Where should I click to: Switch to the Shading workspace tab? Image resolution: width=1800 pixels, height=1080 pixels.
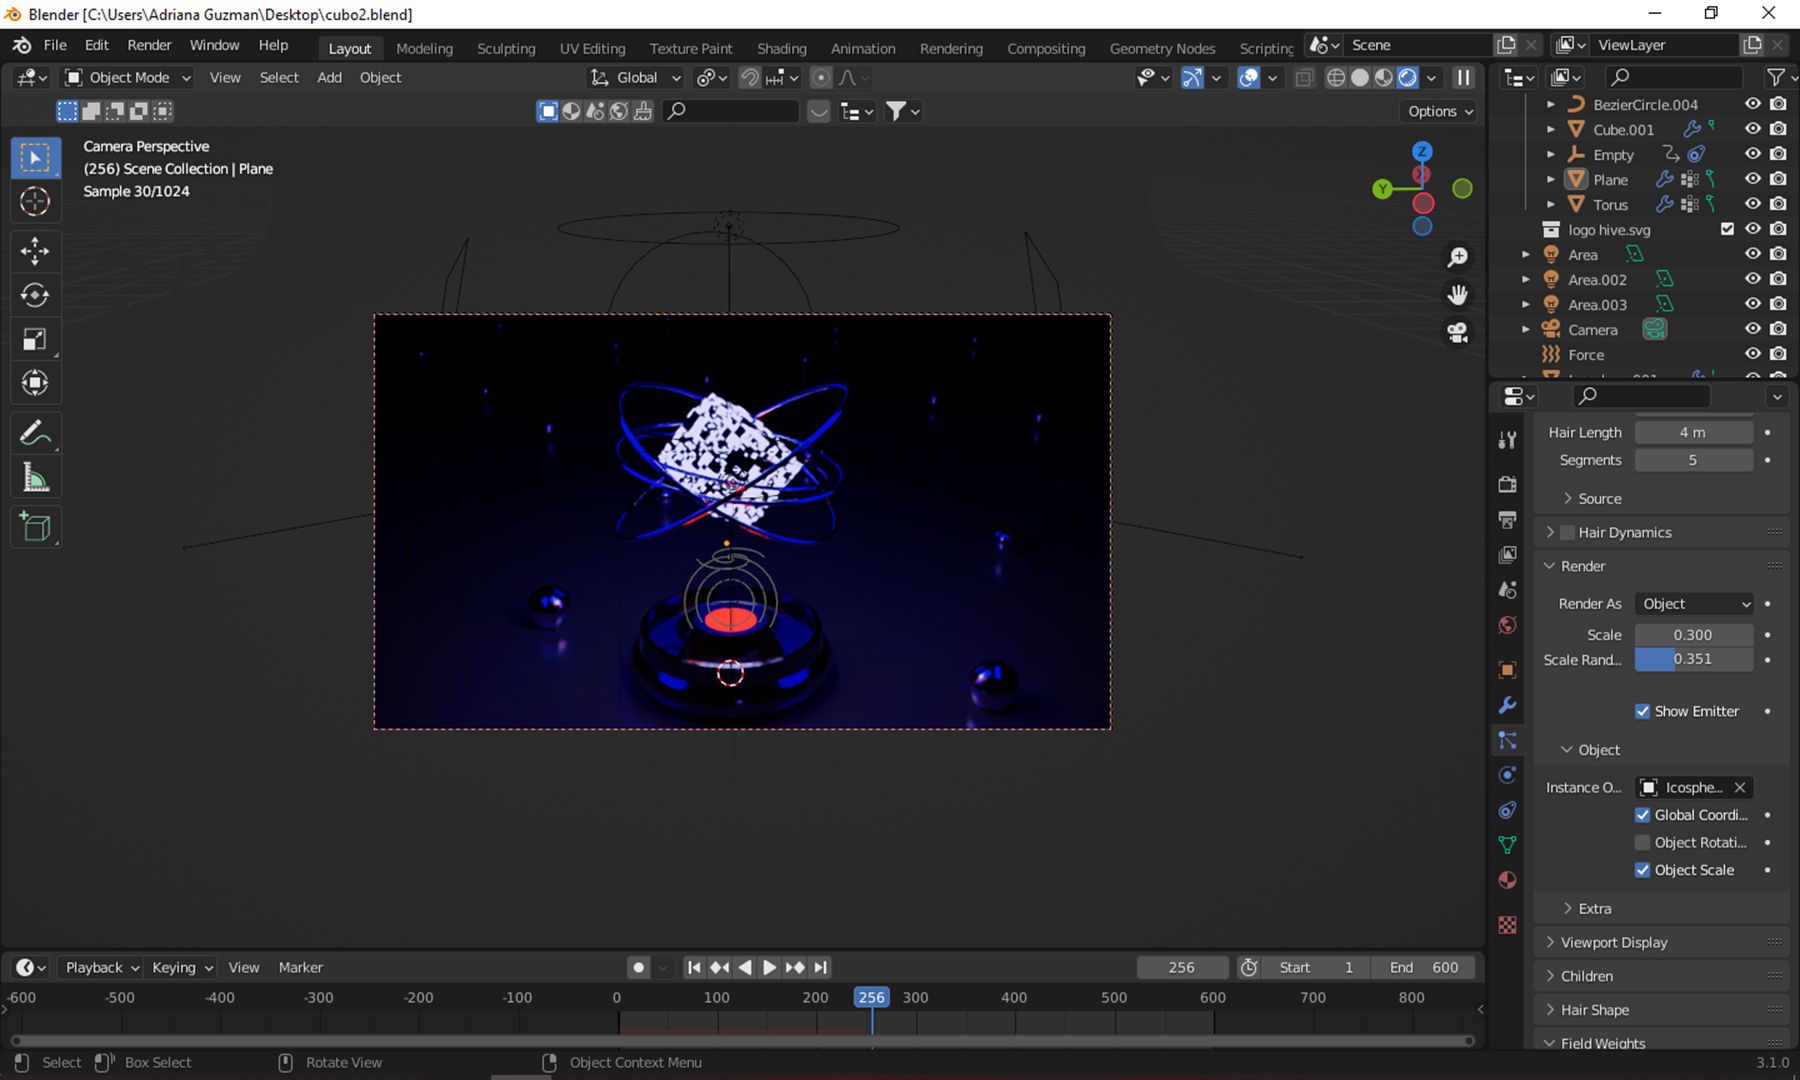(x=781, y=48)
